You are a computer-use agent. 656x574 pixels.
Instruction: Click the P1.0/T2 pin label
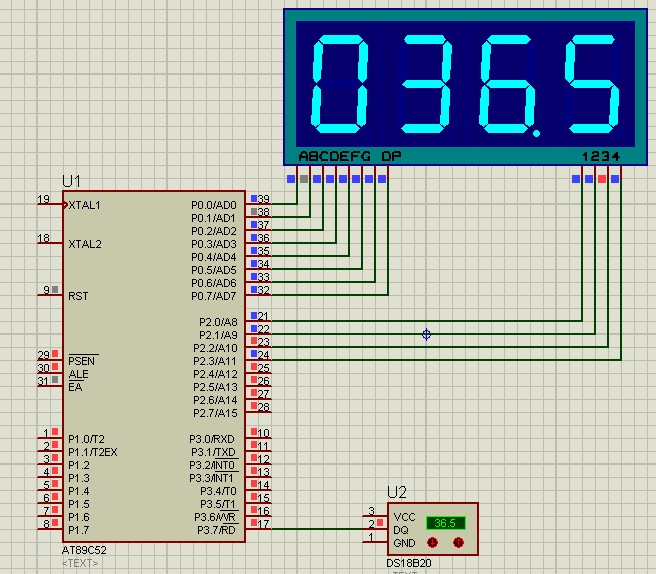tap(86, 439)
